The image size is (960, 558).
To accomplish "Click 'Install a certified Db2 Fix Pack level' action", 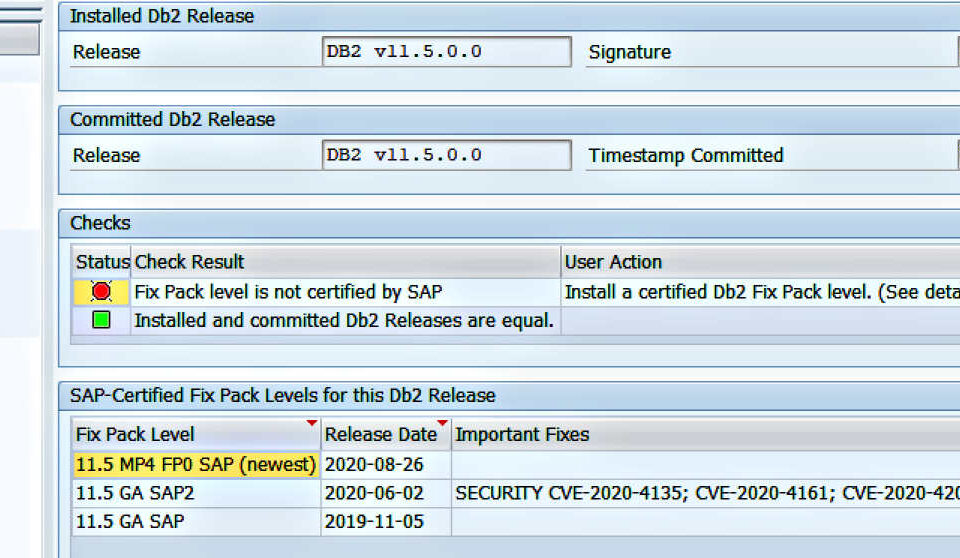I will (760, 292).
